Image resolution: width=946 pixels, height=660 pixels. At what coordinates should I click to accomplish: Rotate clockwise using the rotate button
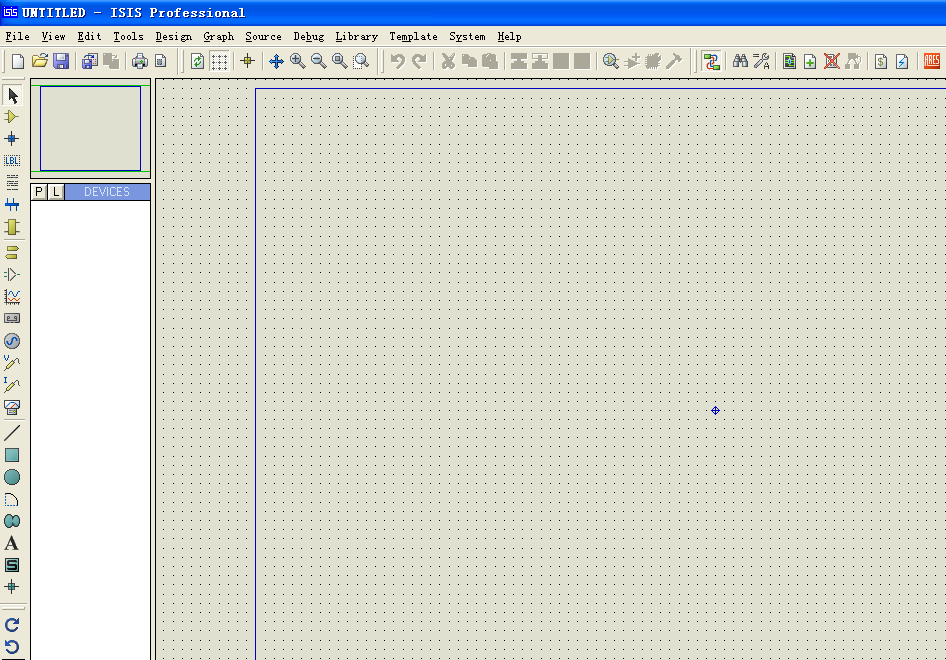click(11, 625)
